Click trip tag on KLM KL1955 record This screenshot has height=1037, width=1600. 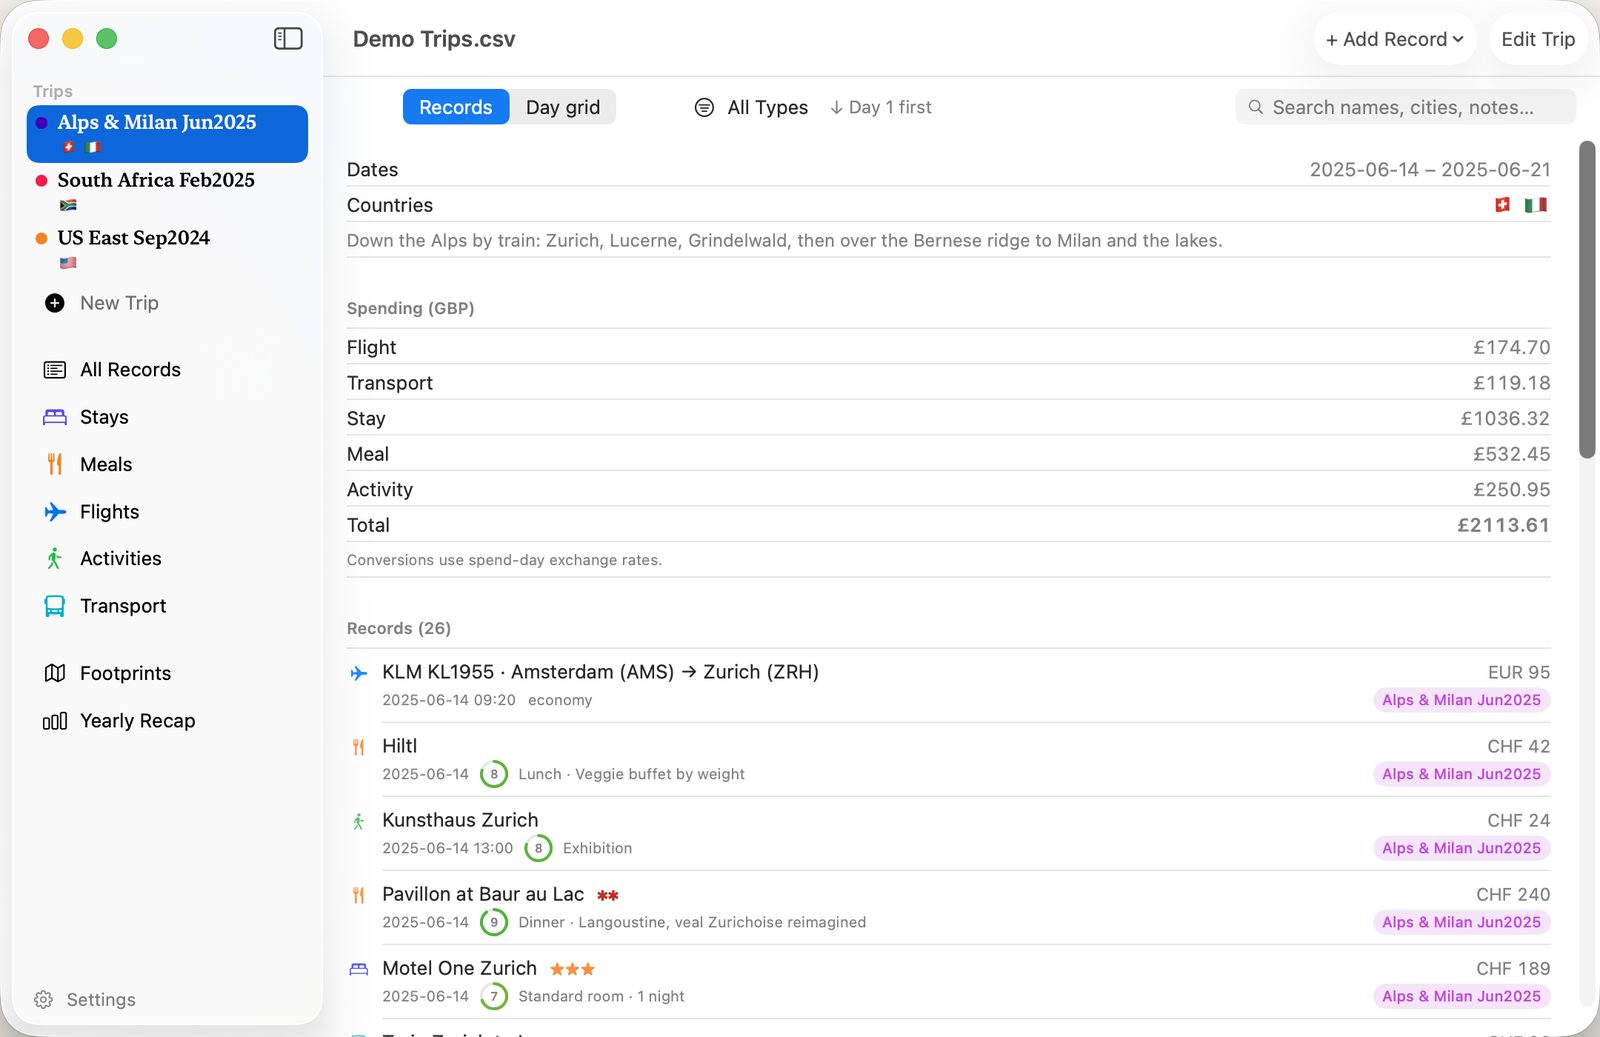(x=1461, y=700)
